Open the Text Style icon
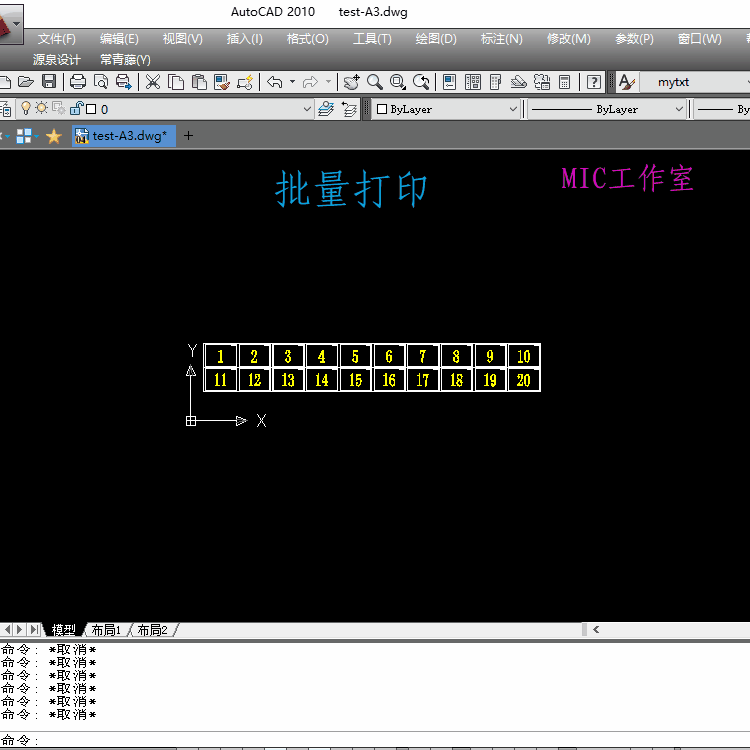The image size is (750, 750). 627,82
